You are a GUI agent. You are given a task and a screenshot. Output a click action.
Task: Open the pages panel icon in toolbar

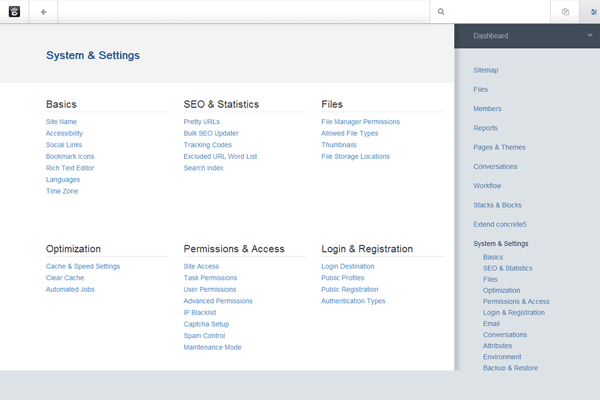pos(565,12)
